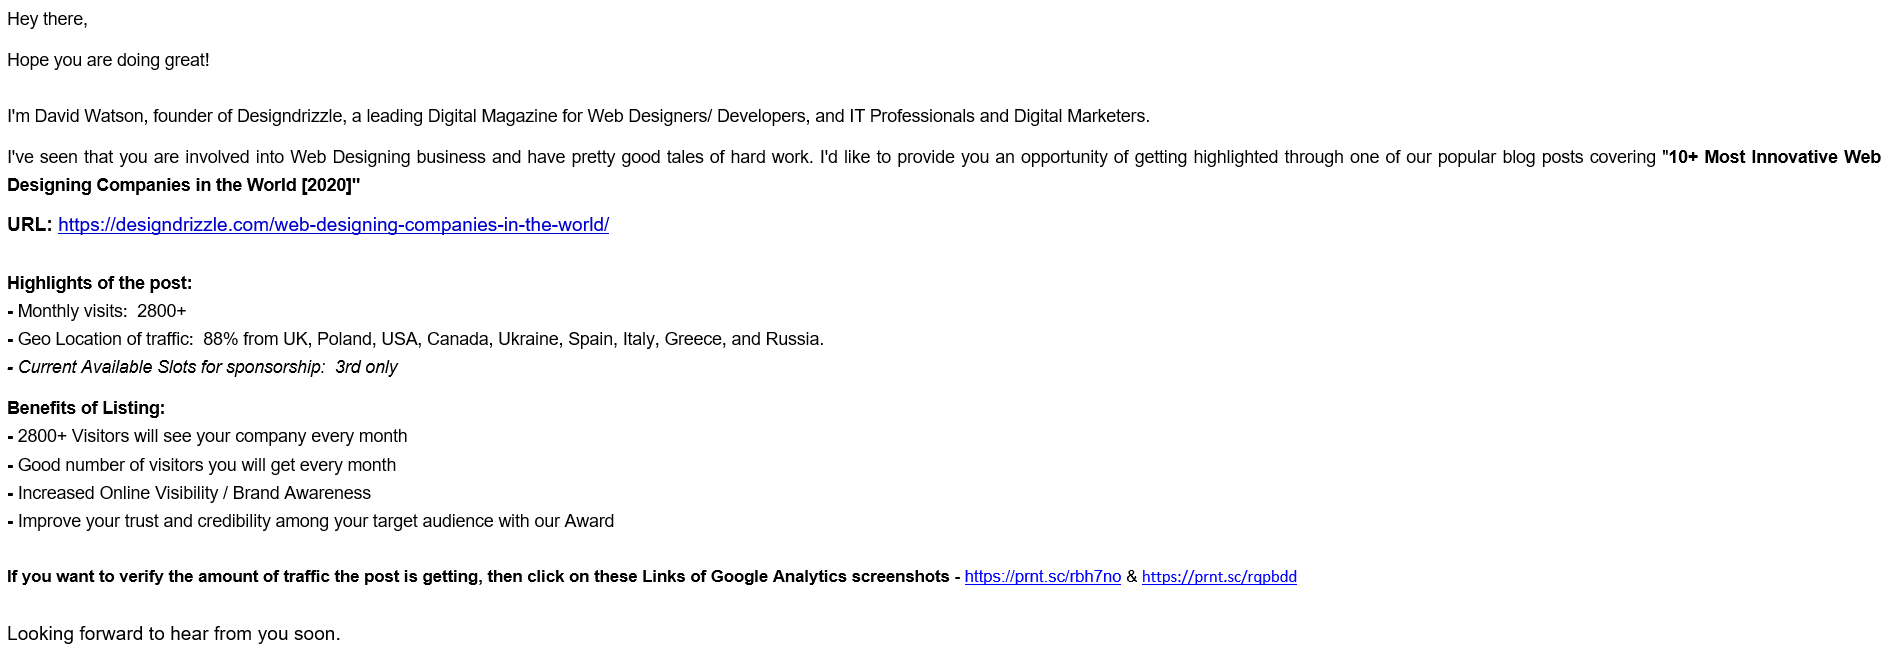Screen dimensions: 1889x645
Task: Click the bold 'URL:' label
Action: (29, 225)
